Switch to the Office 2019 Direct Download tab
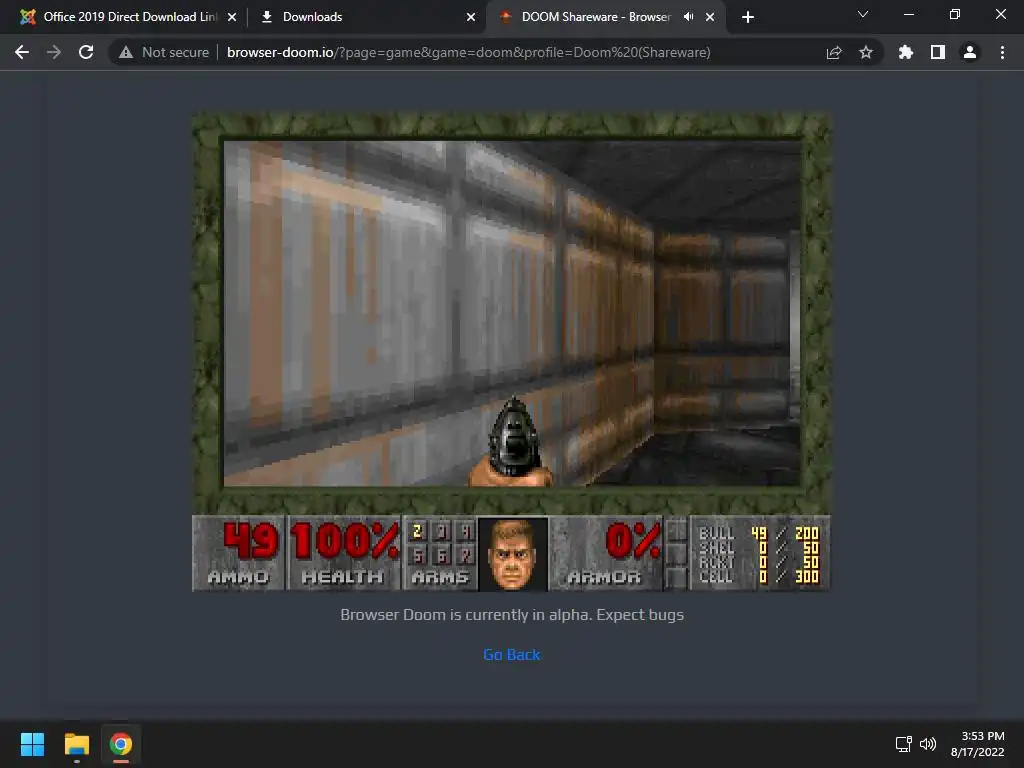 (x=129, y=17)
